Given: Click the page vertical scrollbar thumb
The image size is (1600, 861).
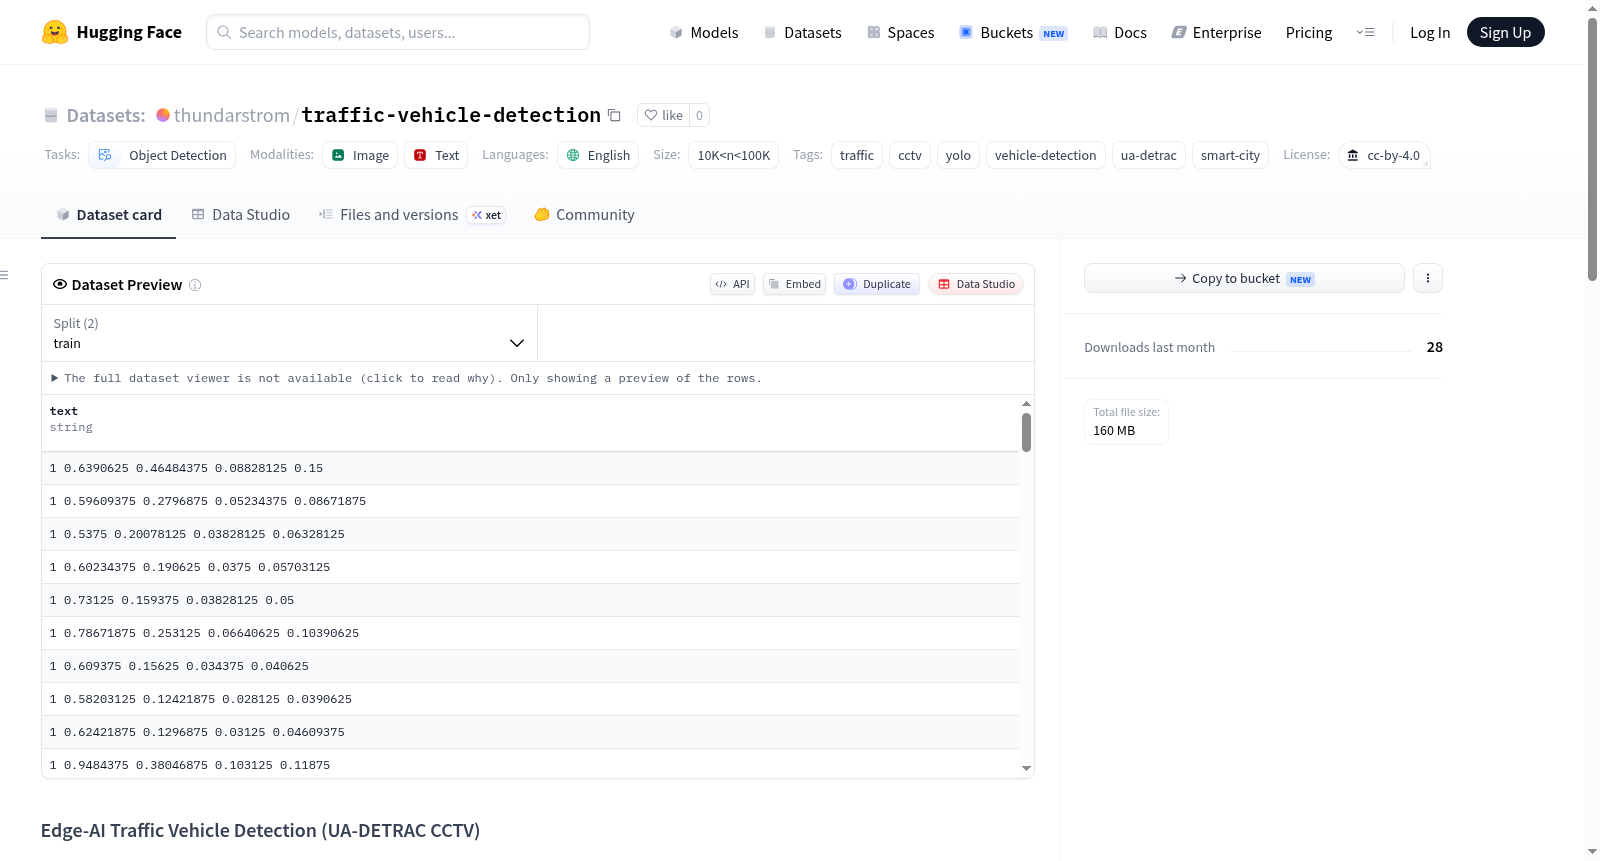Looking at the screenshot, I should [x=1592, y=150].
